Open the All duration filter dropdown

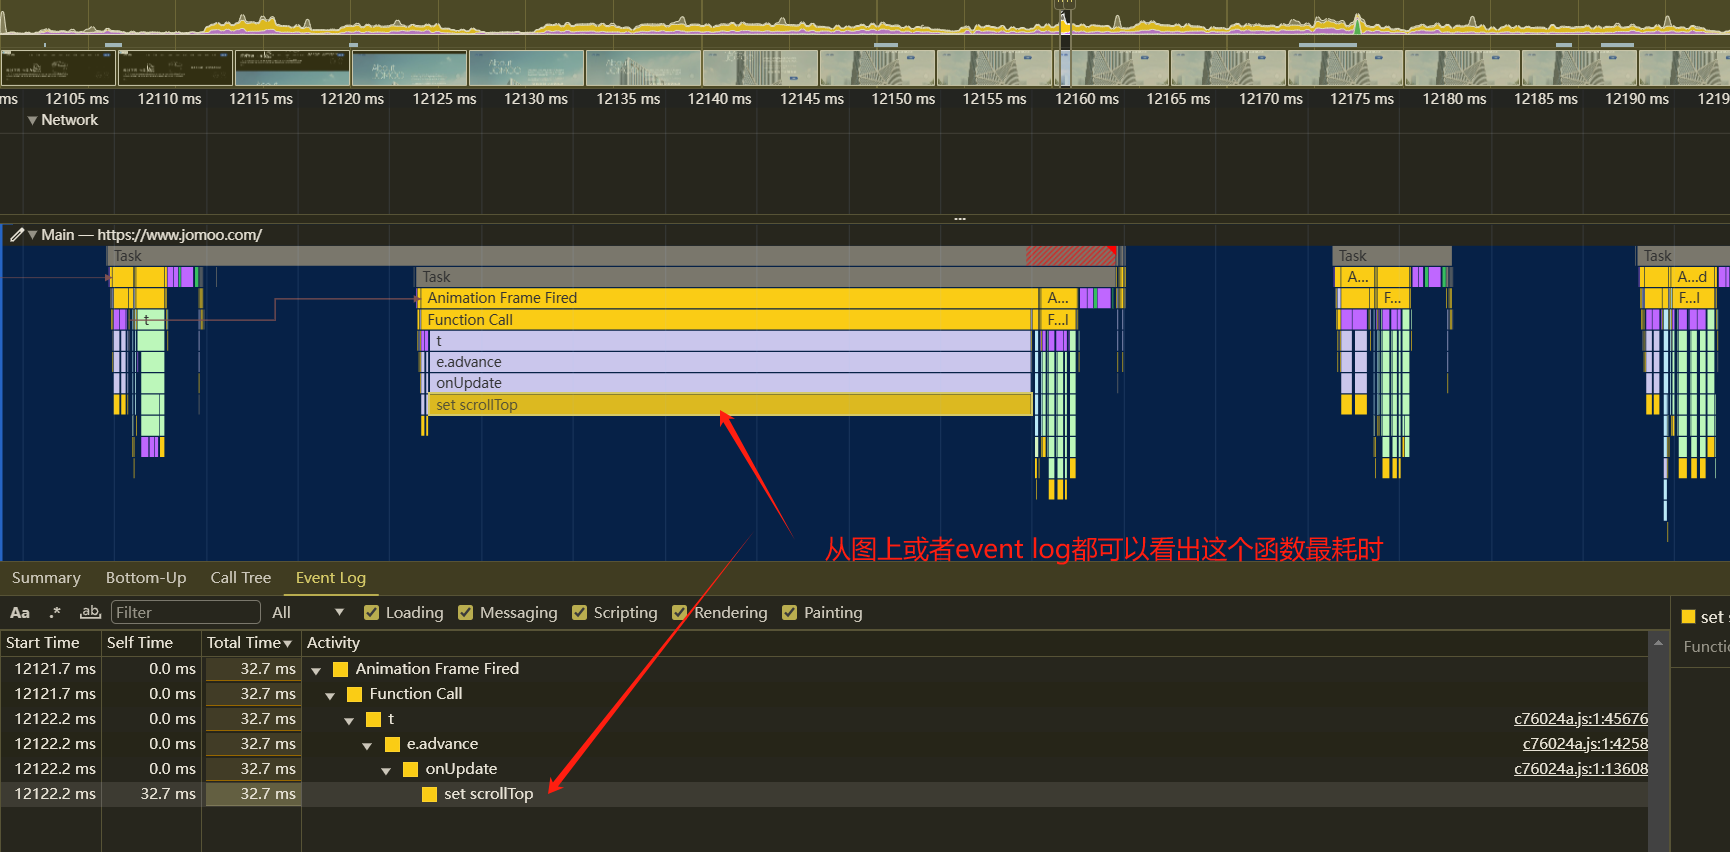coord(308,613)
